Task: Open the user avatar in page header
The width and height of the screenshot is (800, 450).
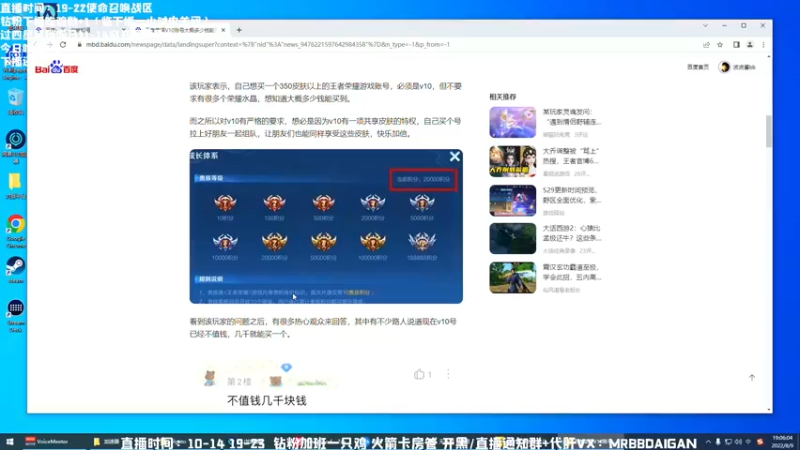Action: pos(724,67)
